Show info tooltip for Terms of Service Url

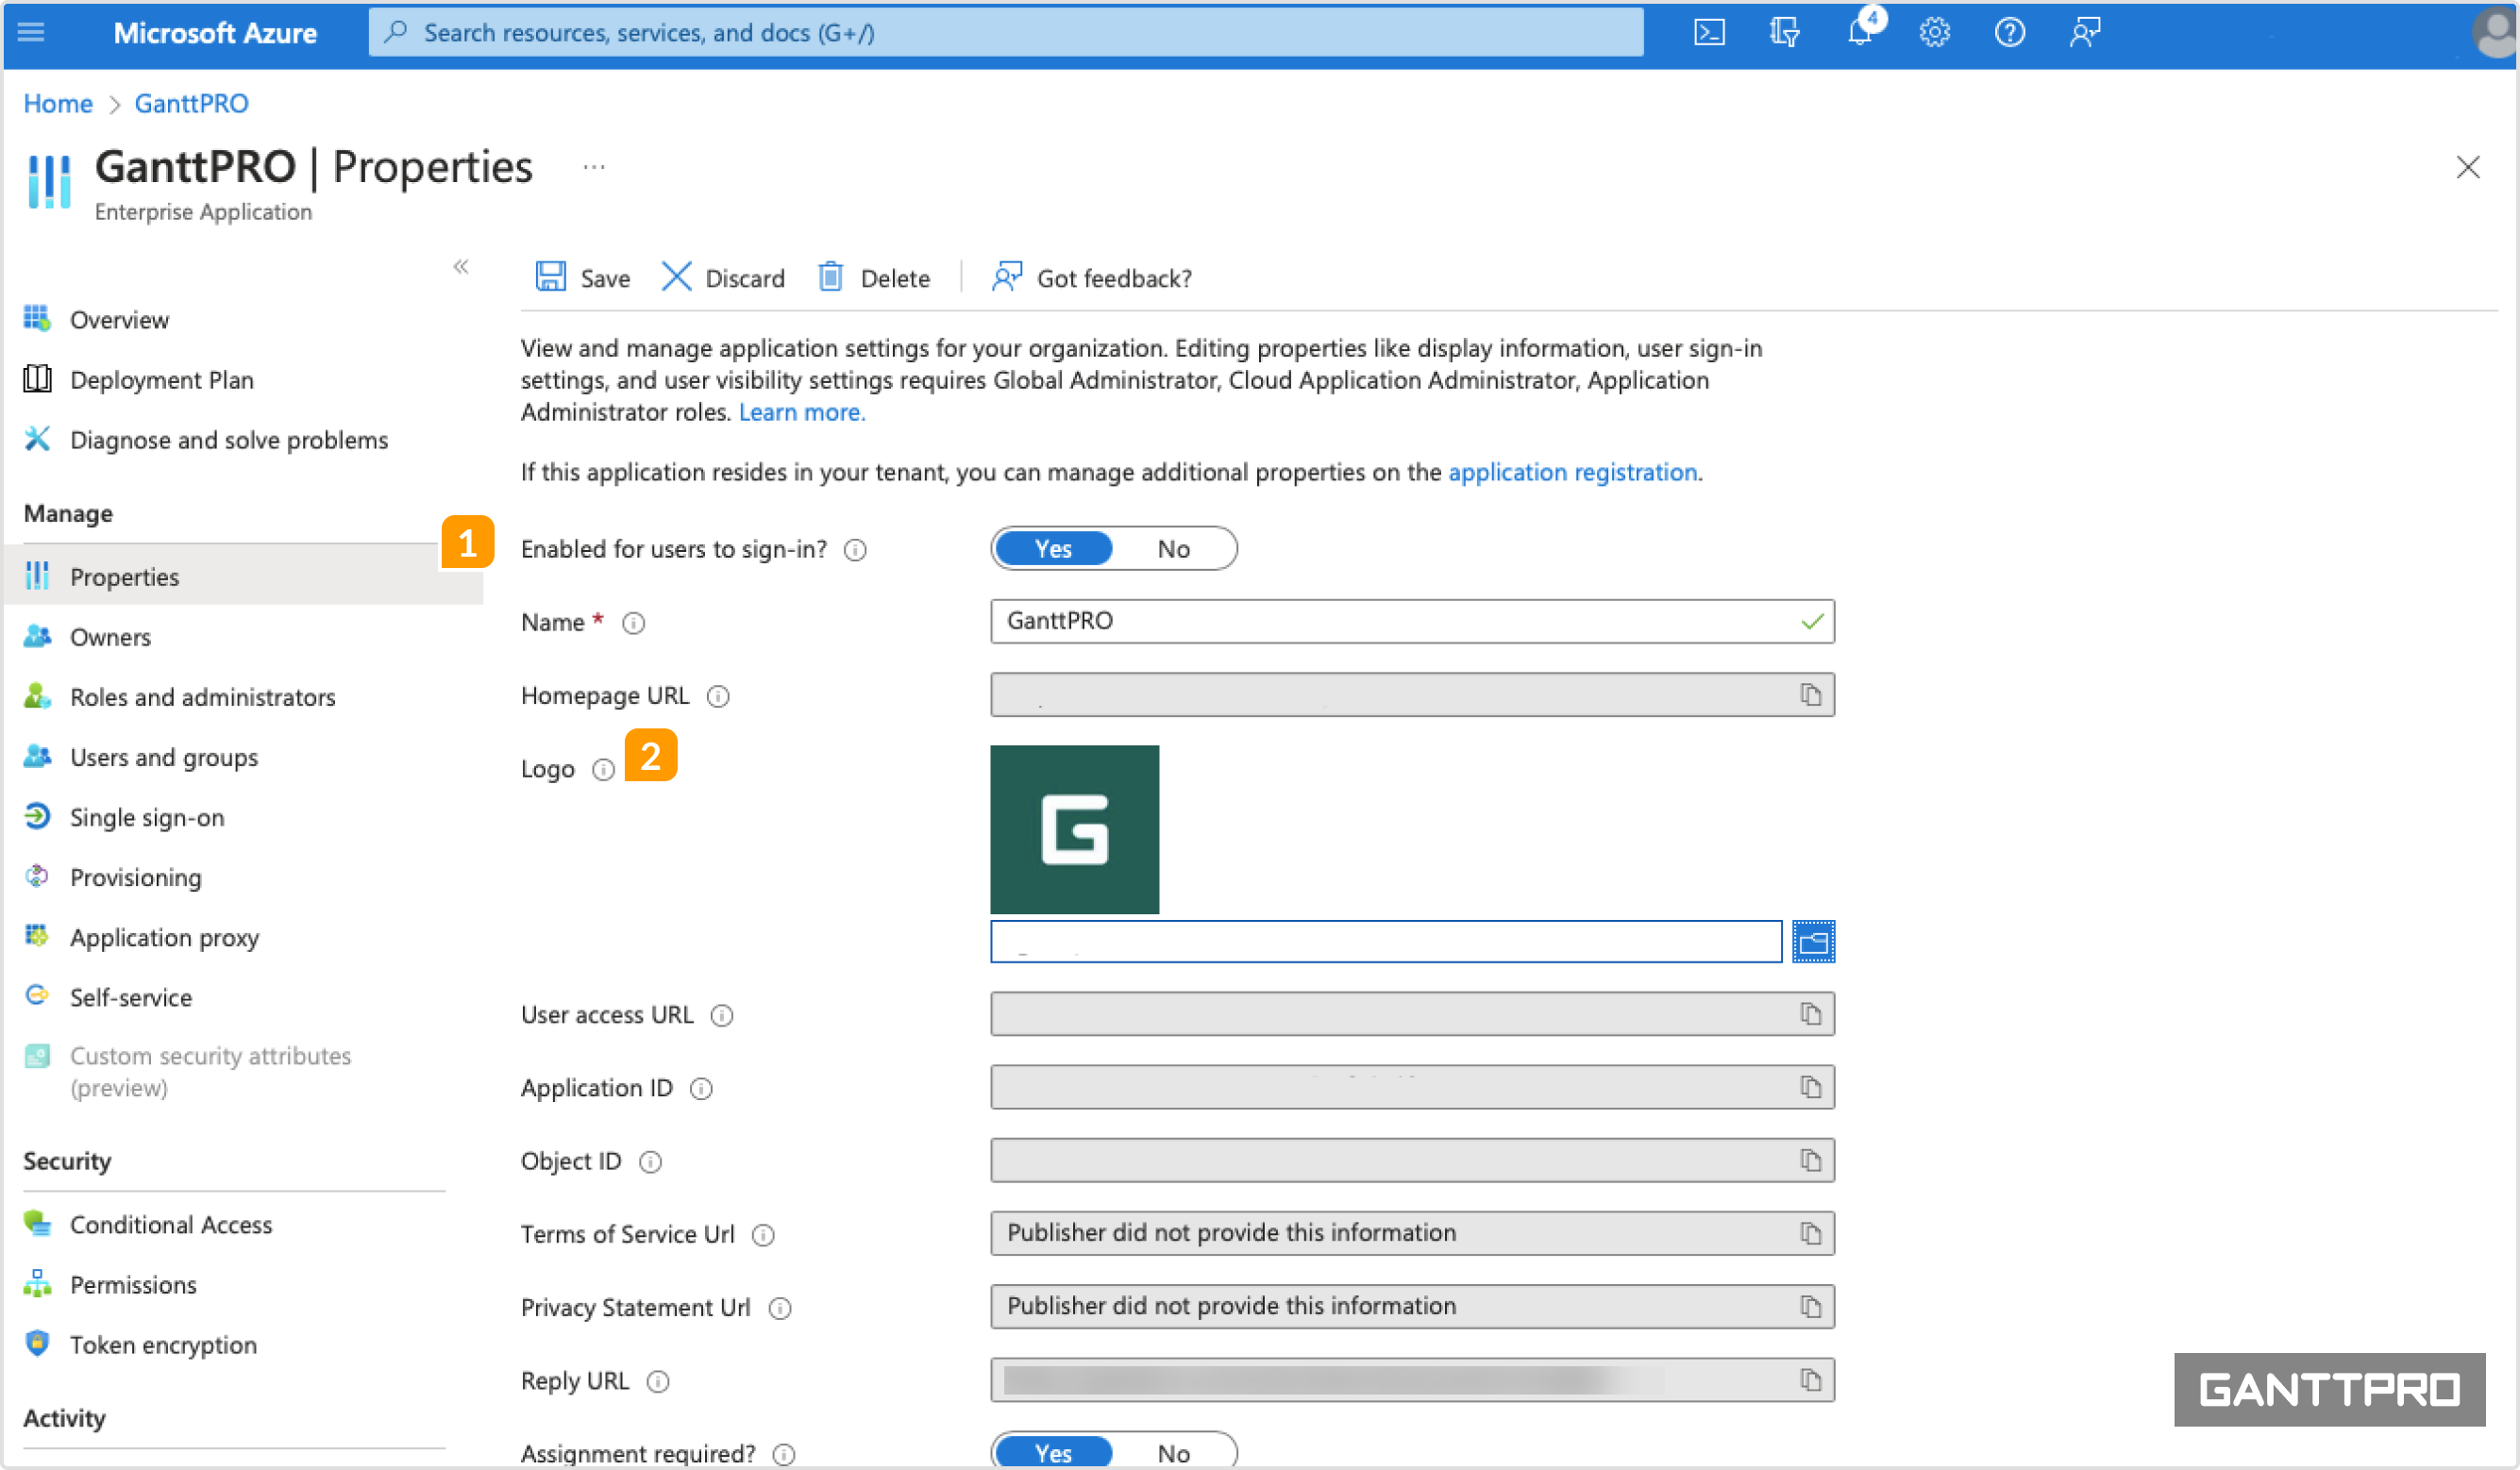[x=763, y=1235]
